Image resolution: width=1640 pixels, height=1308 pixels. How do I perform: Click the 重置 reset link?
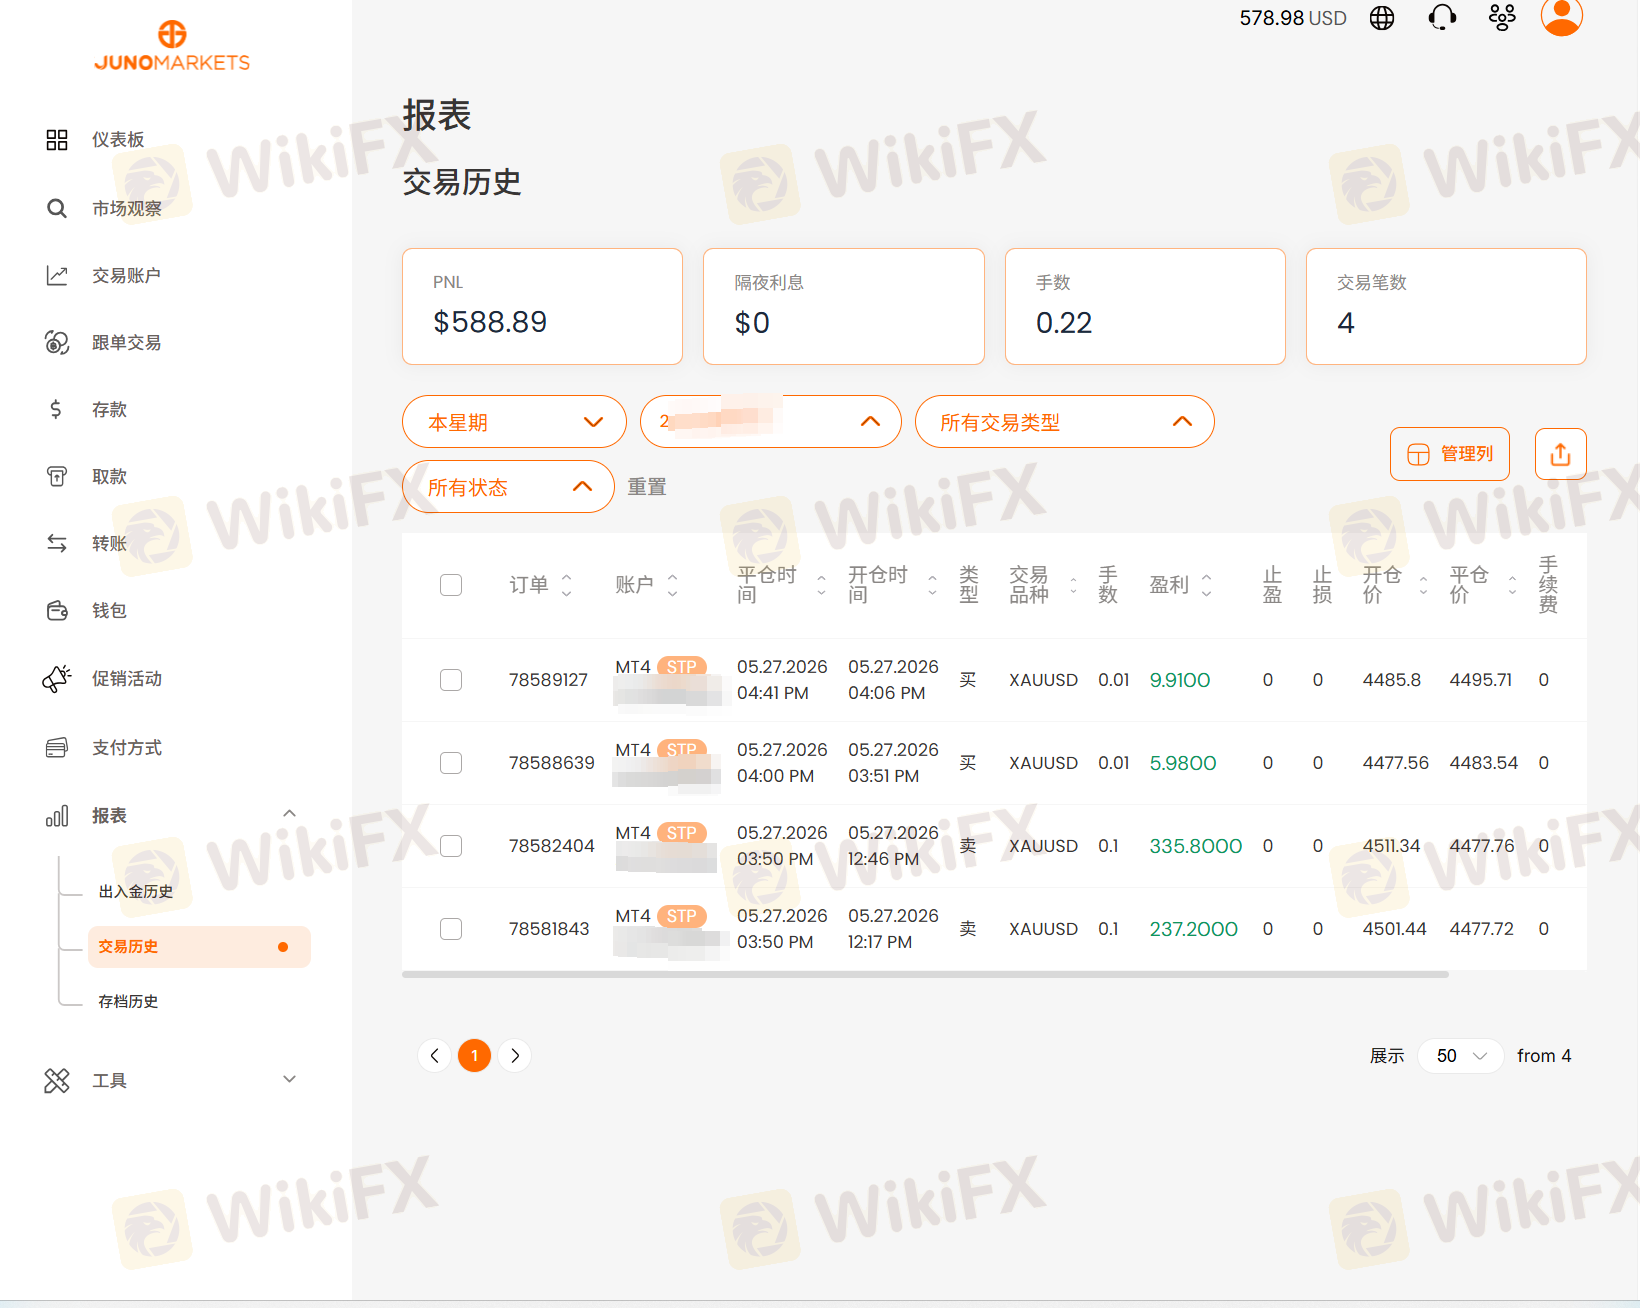point(647,487)
